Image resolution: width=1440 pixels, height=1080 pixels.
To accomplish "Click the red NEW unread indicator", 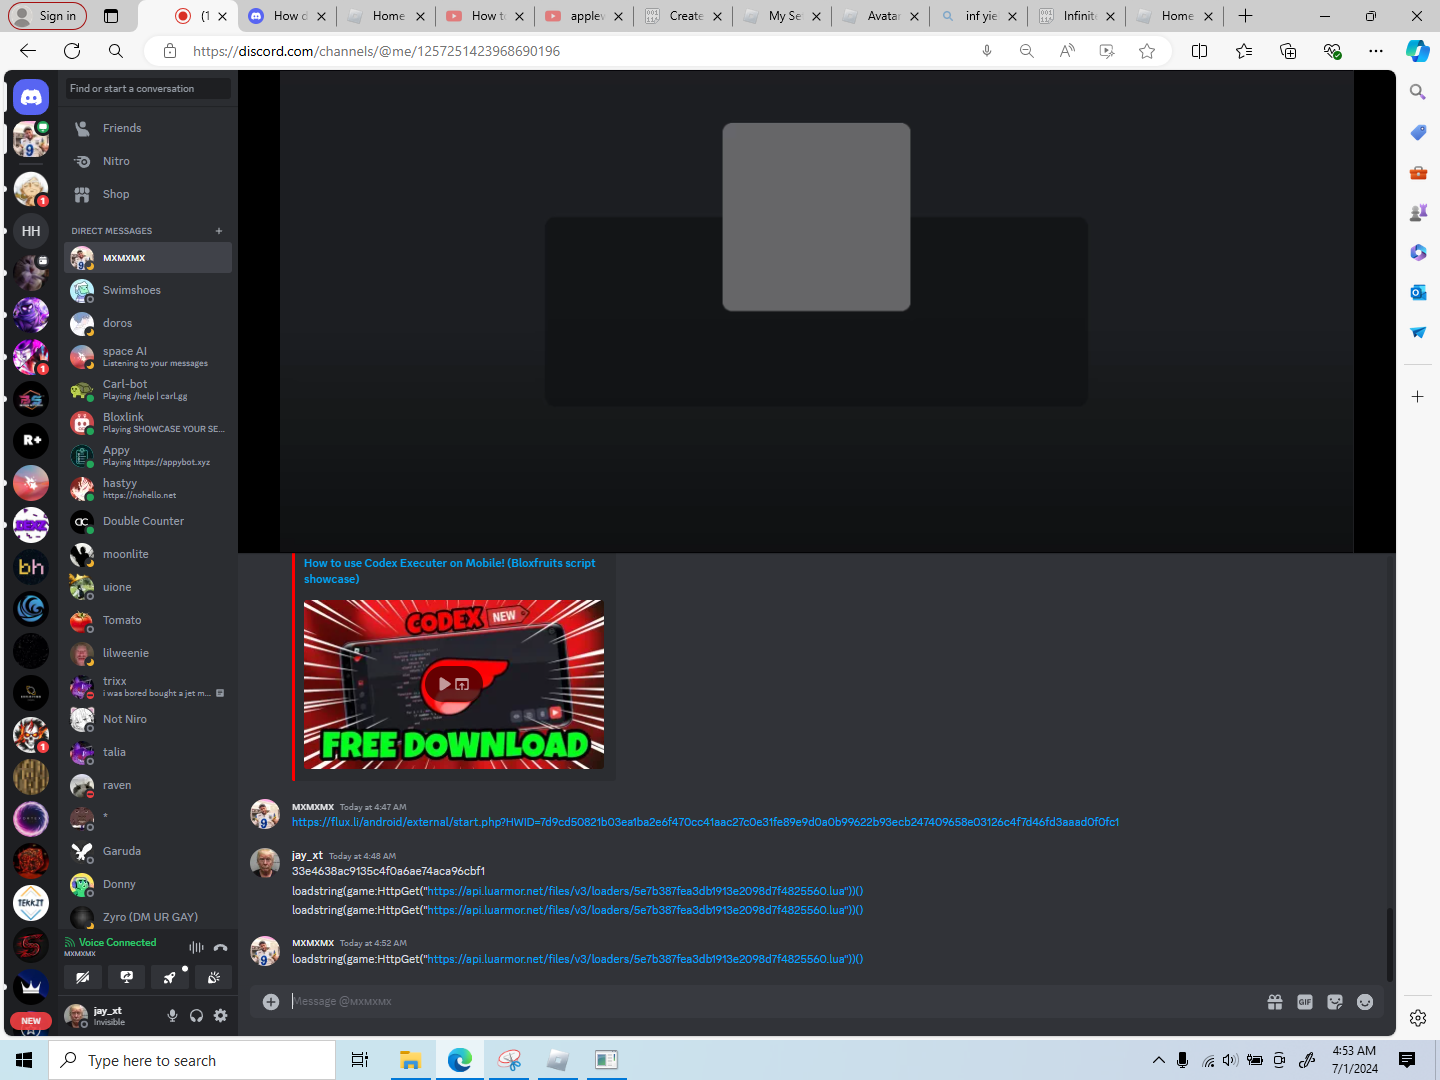I will (31, 1021).
